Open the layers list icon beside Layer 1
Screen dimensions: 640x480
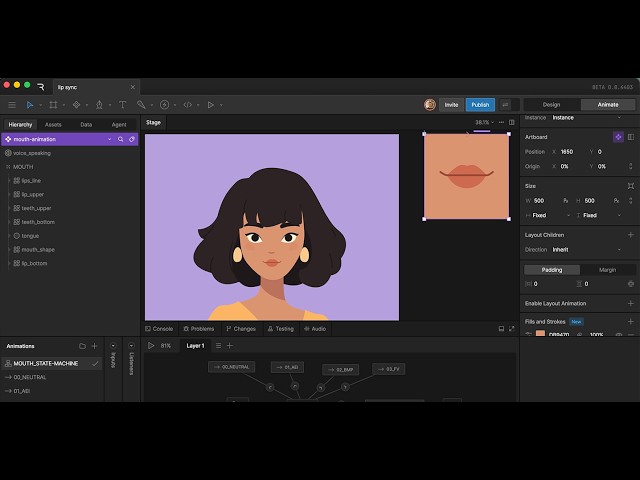(218, 346)
